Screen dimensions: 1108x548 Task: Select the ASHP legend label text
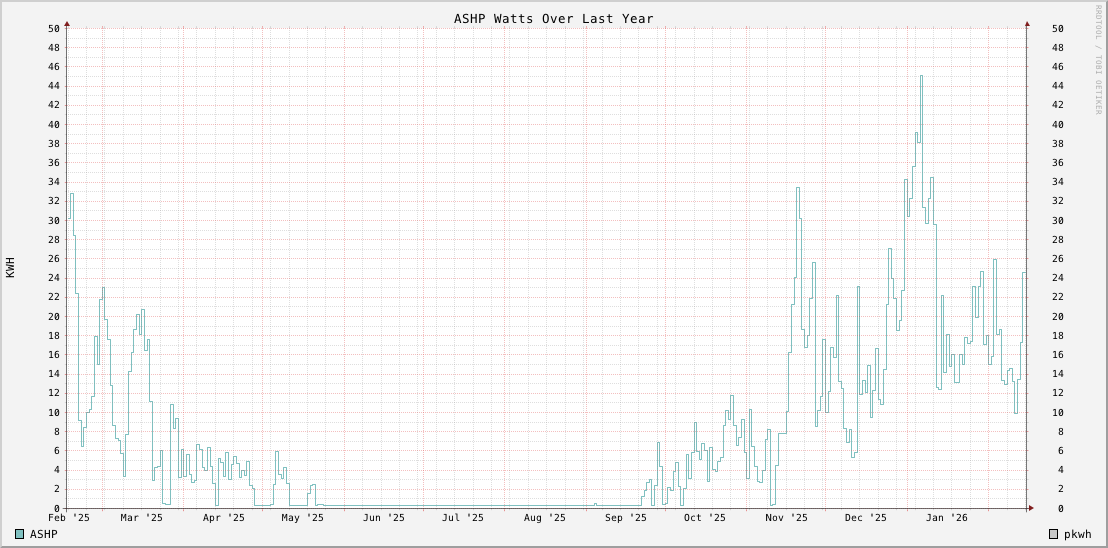click(44, 534)
